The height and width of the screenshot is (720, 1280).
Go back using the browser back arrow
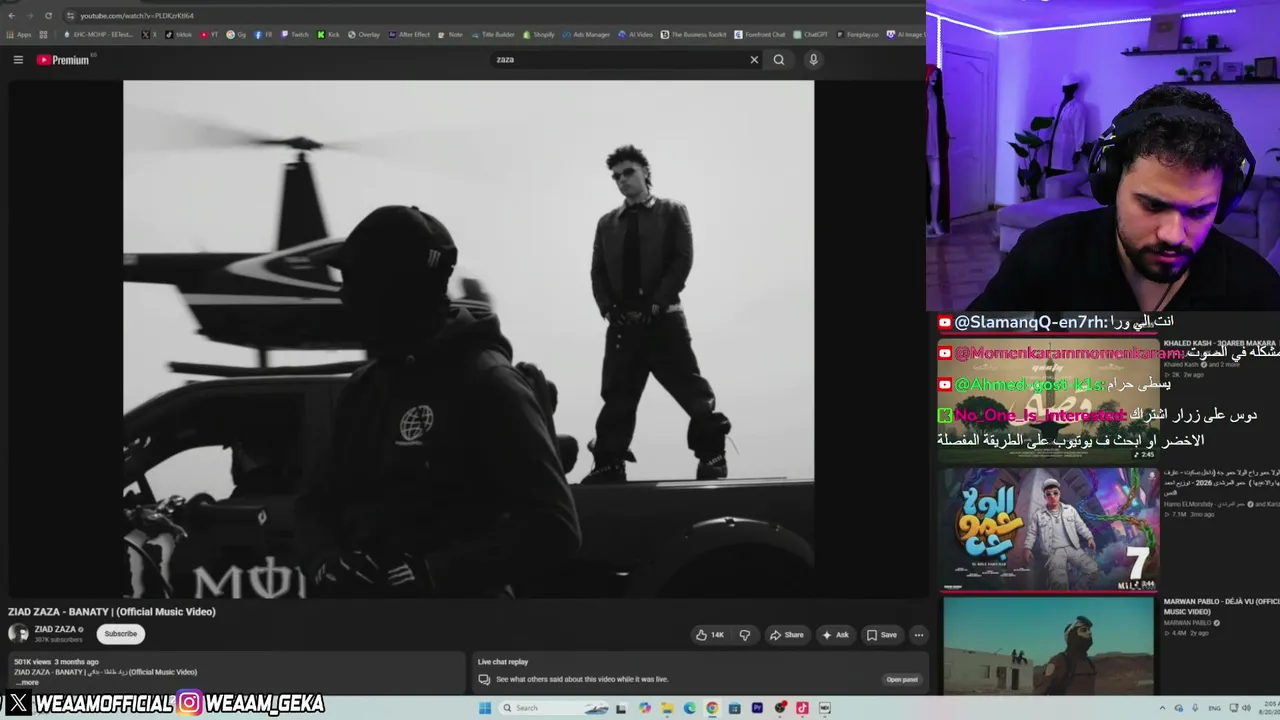click(11, 16)
